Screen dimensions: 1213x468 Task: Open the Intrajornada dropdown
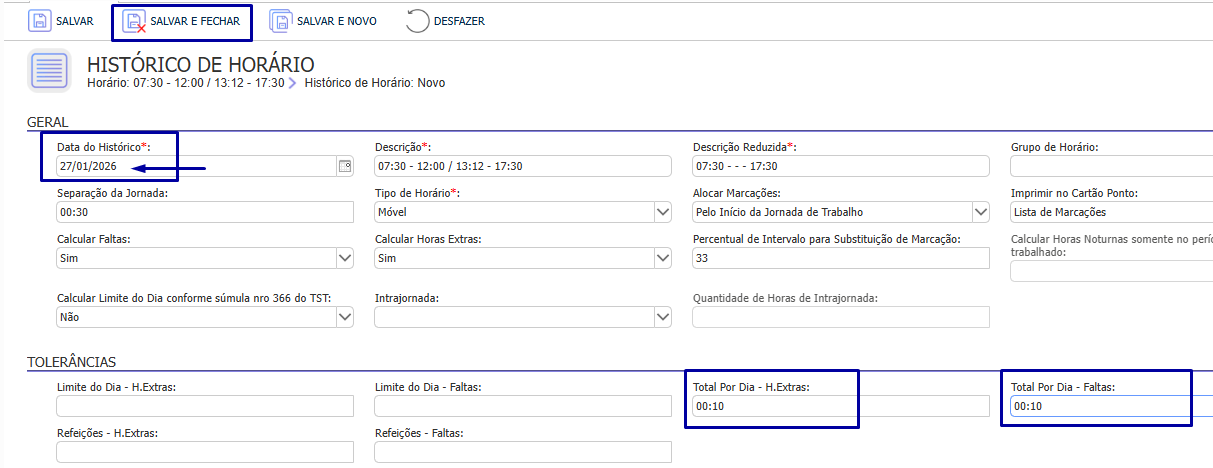(662, 317)
